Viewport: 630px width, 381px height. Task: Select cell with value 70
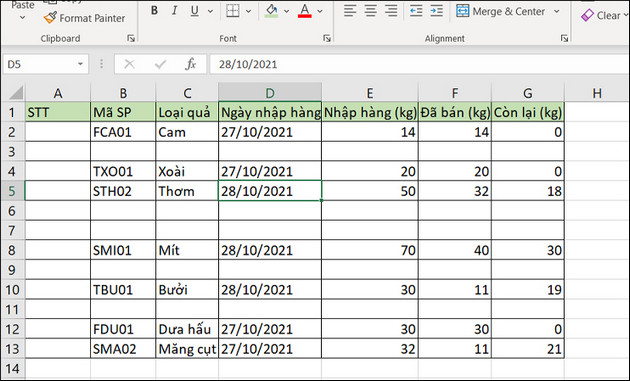tap(370, 250)
